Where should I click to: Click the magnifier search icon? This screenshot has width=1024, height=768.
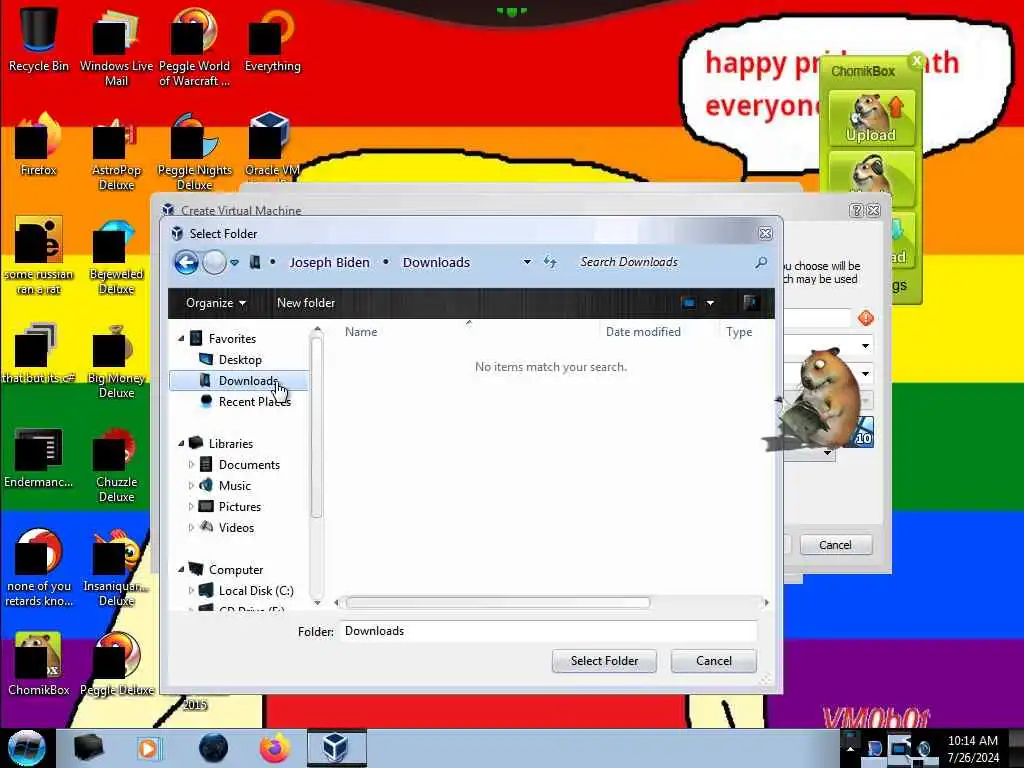point(761,263)
